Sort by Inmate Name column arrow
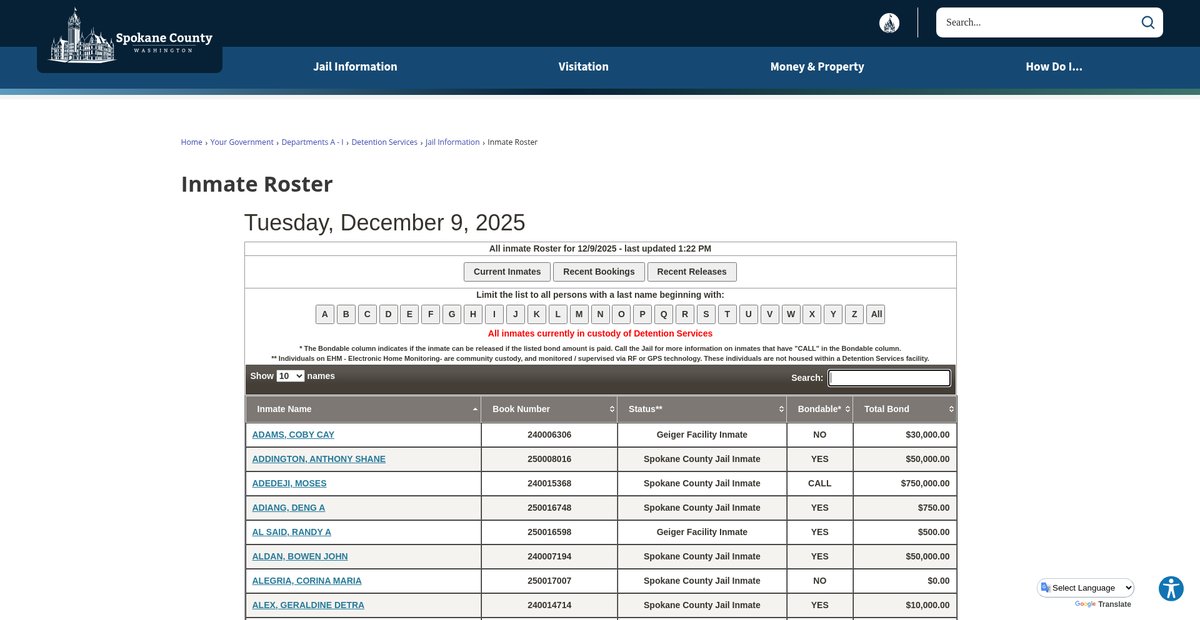 475,409
